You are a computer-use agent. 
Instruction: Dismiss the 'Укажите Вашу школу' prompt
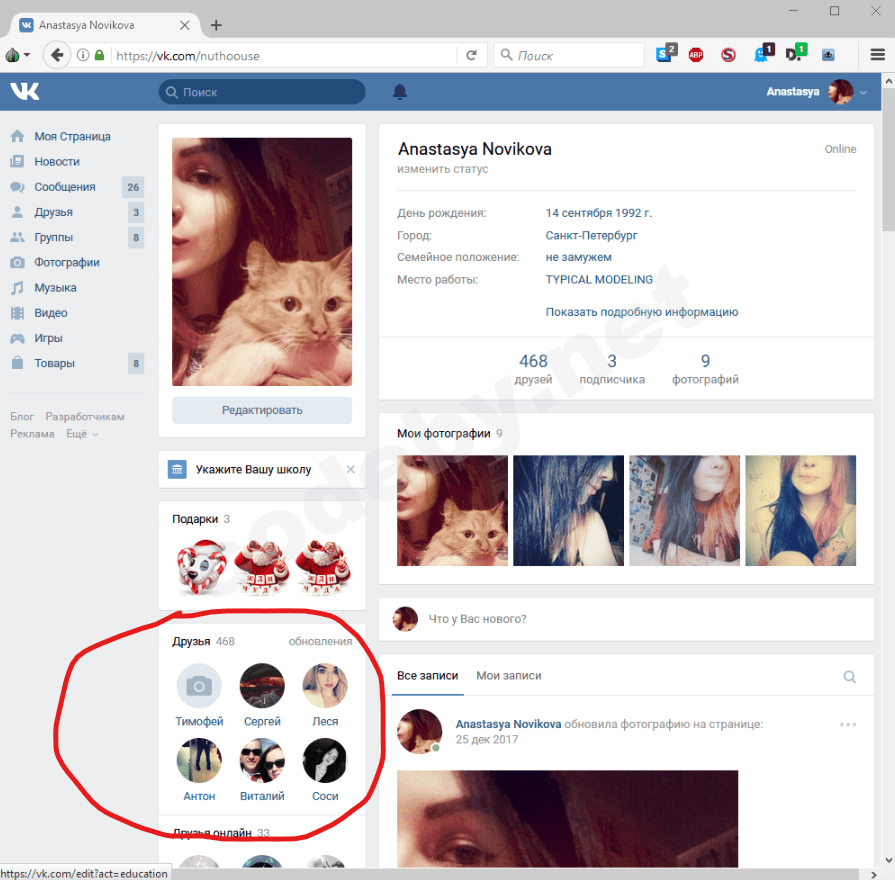(x=350, y=469)
